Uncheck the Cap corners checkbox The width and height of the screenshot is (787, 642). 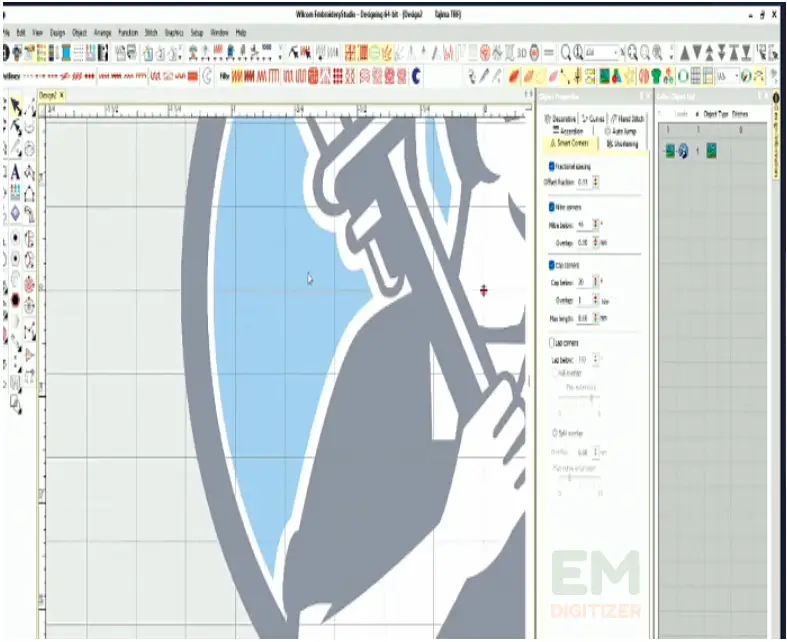click(552, 265)
